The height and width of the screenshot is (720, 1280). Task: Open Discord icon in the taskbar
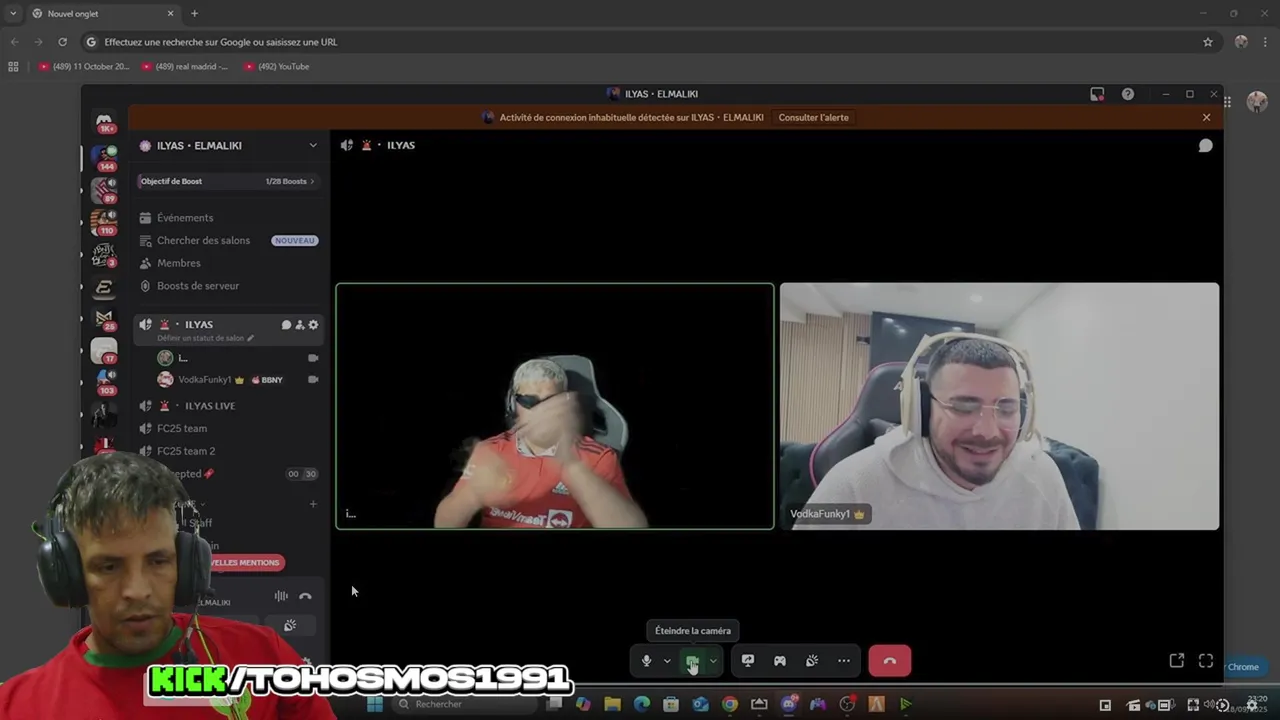coord(789,704)
